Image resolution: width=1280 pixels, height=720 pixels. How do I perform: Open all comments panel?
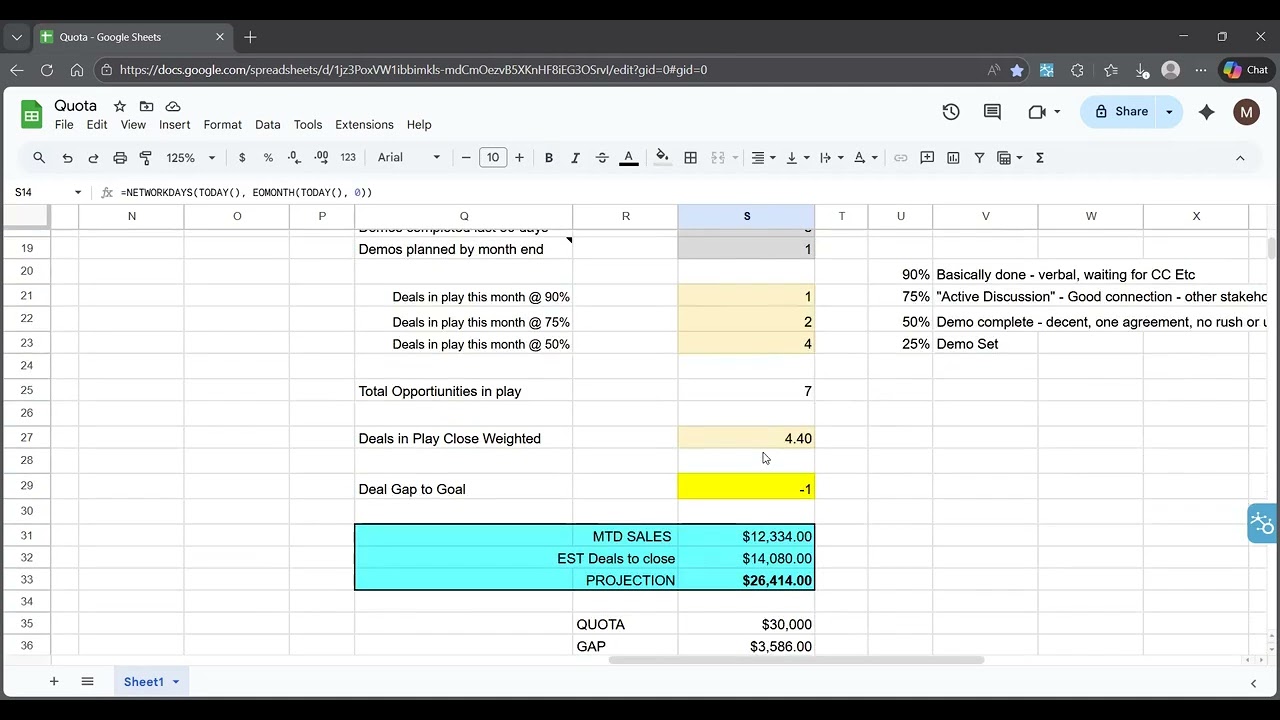992,112
